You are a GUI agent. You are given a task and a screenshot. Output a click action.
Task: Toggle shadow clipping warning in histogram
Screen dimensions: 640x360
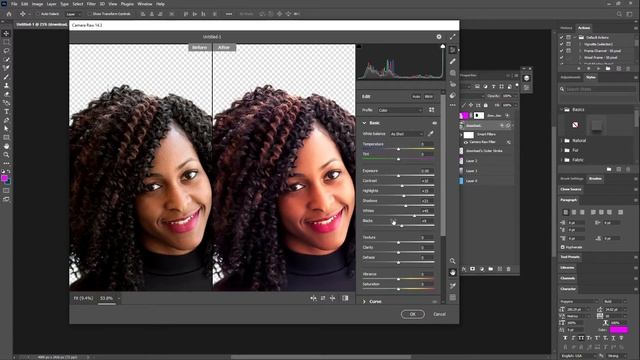click(x=359, y=47)
